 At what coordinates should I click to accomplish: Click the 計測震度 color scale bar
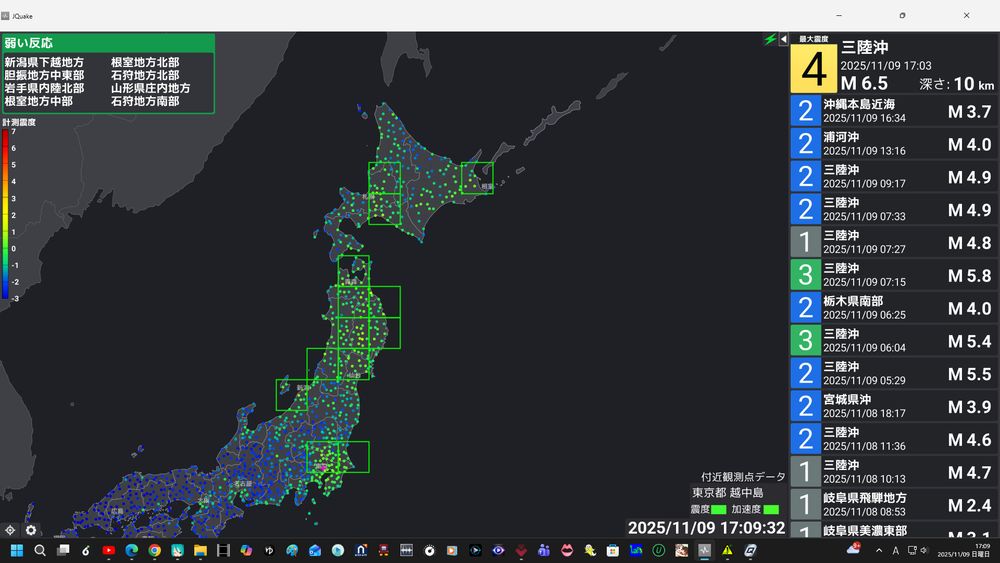point(5,214)
